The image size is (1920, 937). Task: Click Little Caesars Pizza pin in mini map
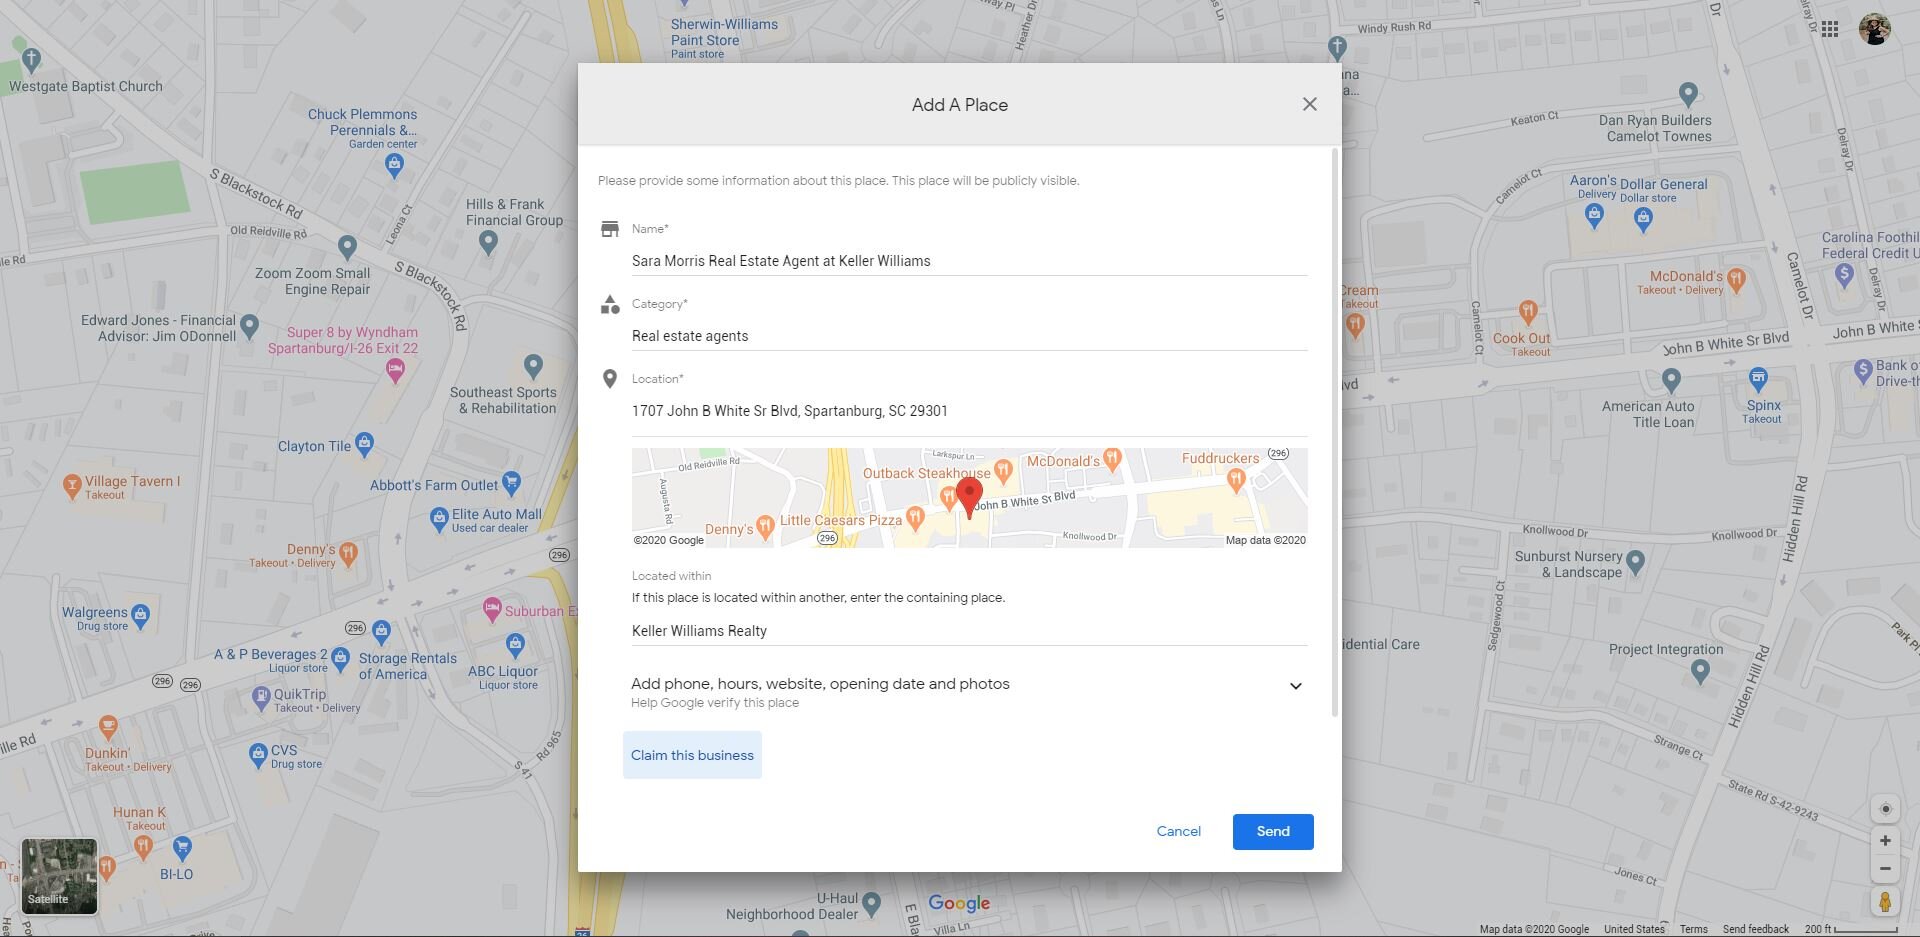[914, 517]
